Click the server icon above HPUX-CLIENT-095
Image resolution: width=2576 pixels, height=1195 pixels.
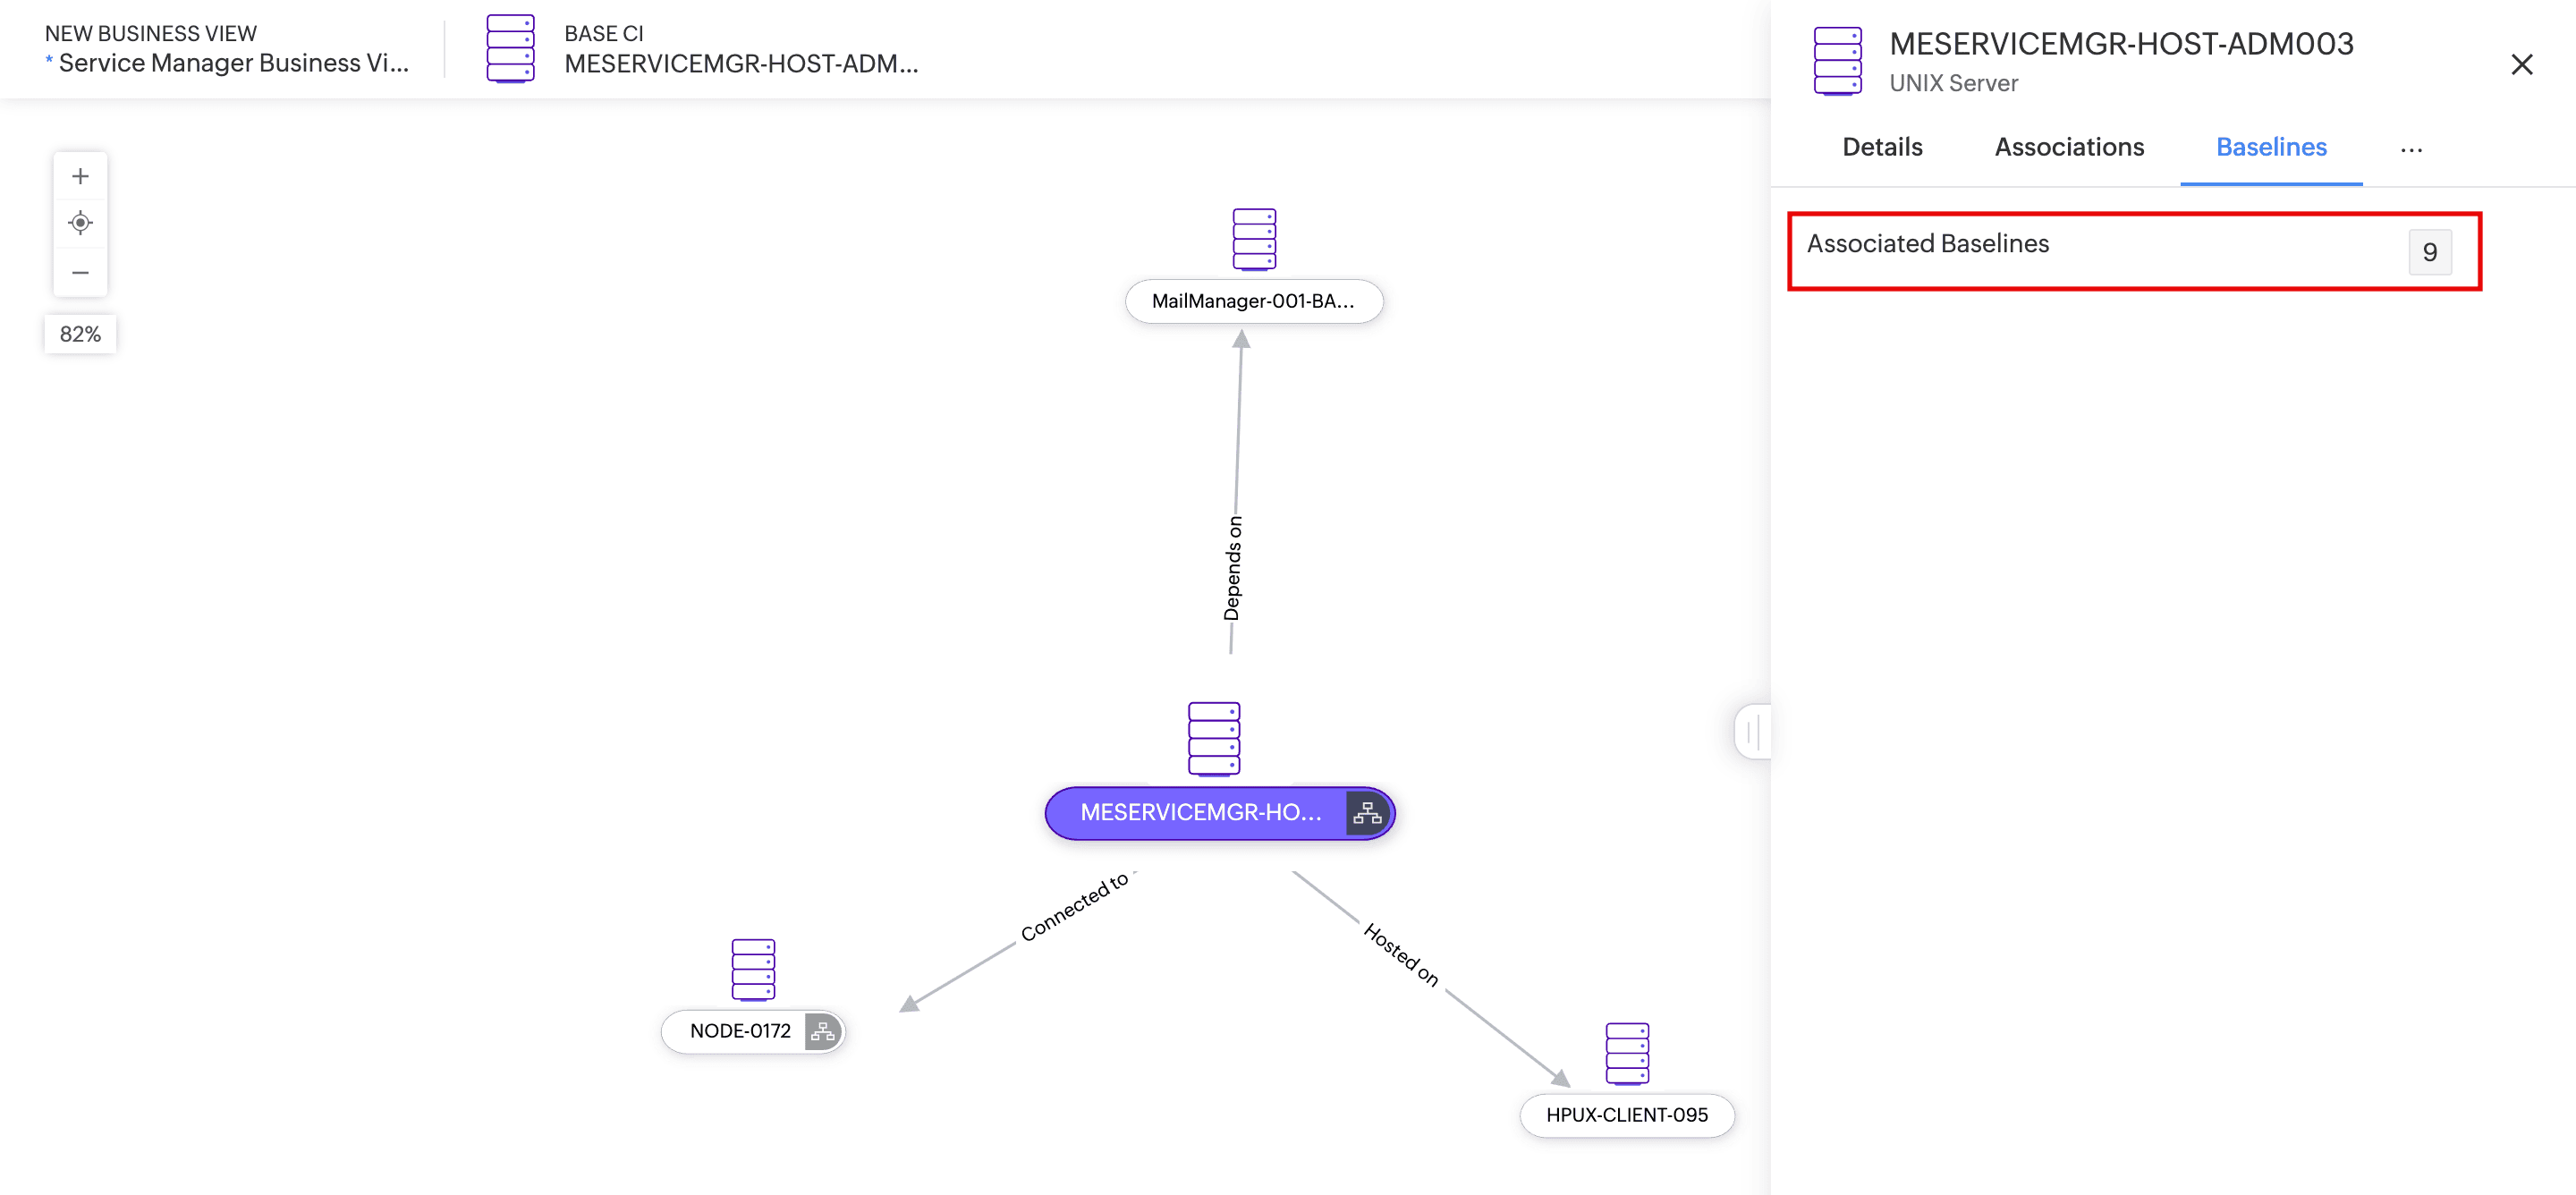point(1626,1053)
